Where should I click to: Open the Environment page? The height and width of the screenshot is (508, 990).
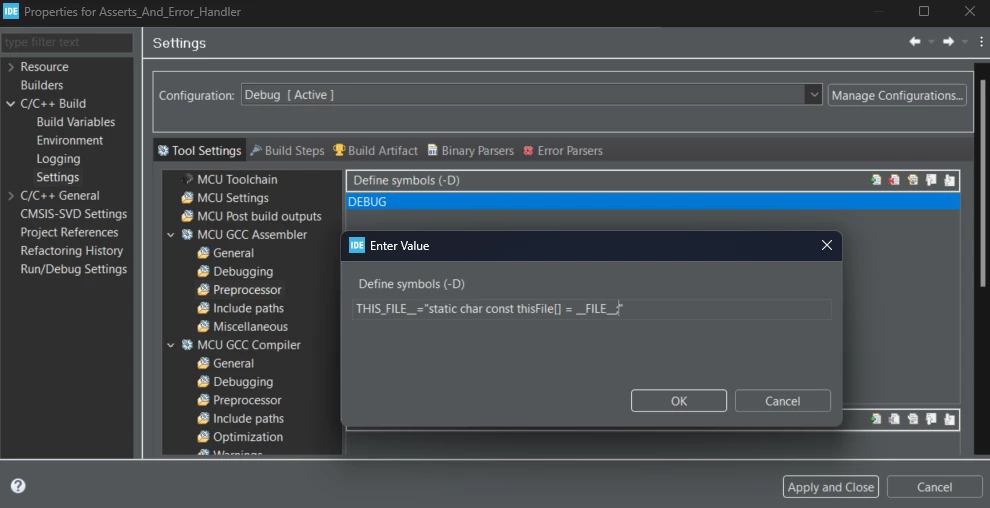click(x=69, y=140)
